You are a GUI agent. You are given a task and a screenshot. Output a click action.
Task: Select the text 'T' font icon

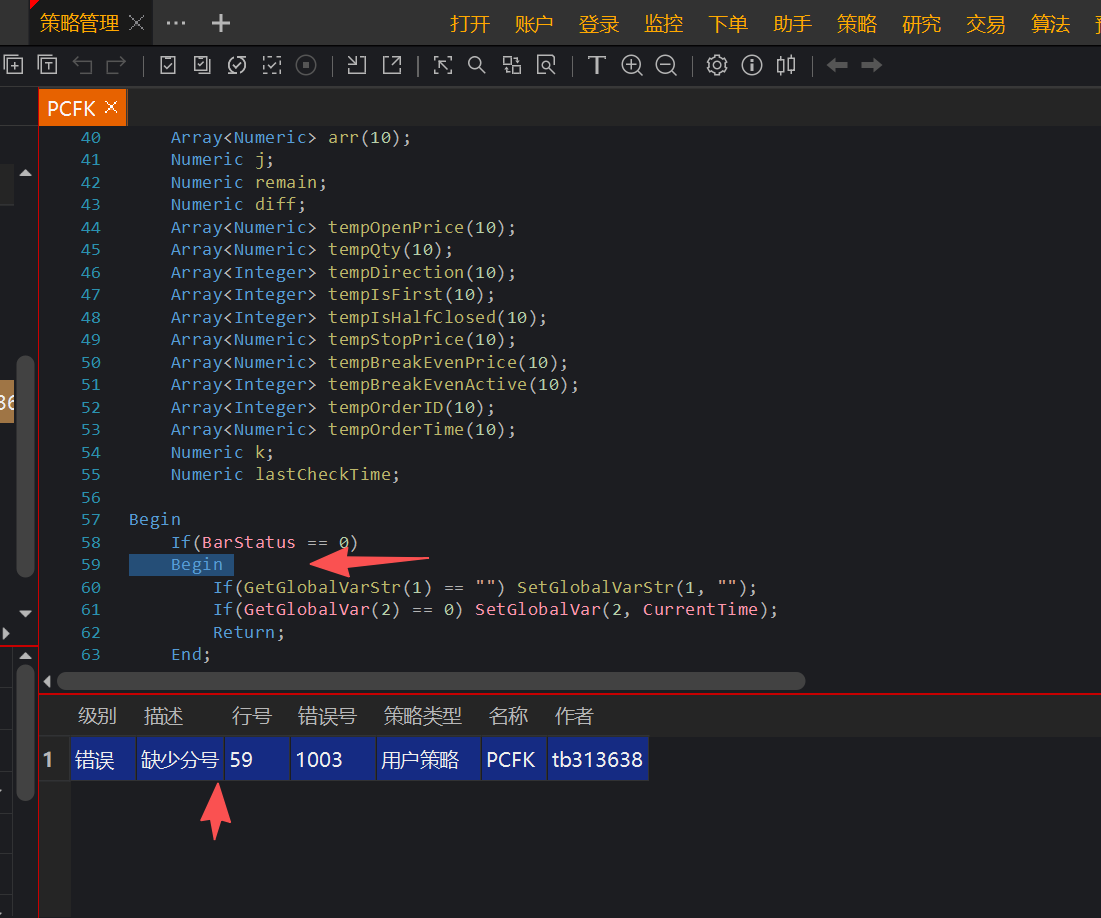(x=596, y=66)
